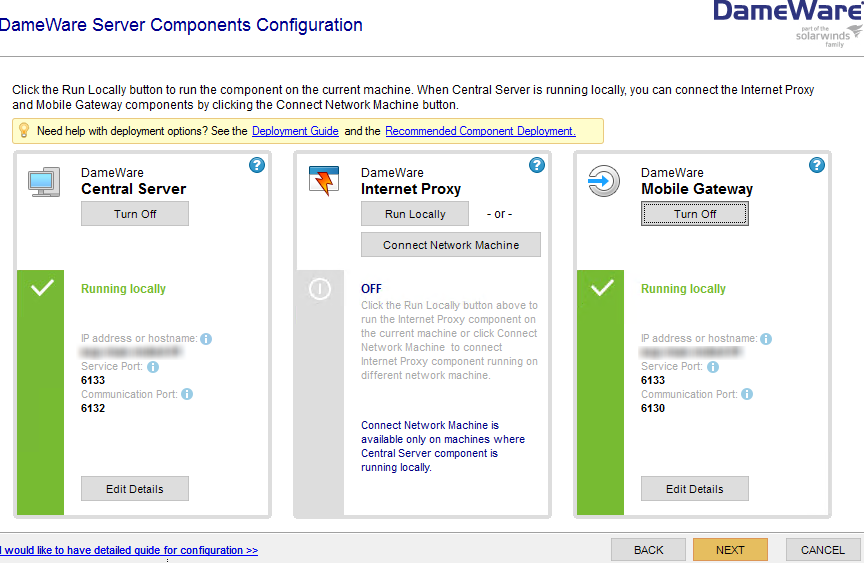Run the Internet Proxy locally
Image resolution: width=864 pixels, height=563 pixels.
[415, 214]
